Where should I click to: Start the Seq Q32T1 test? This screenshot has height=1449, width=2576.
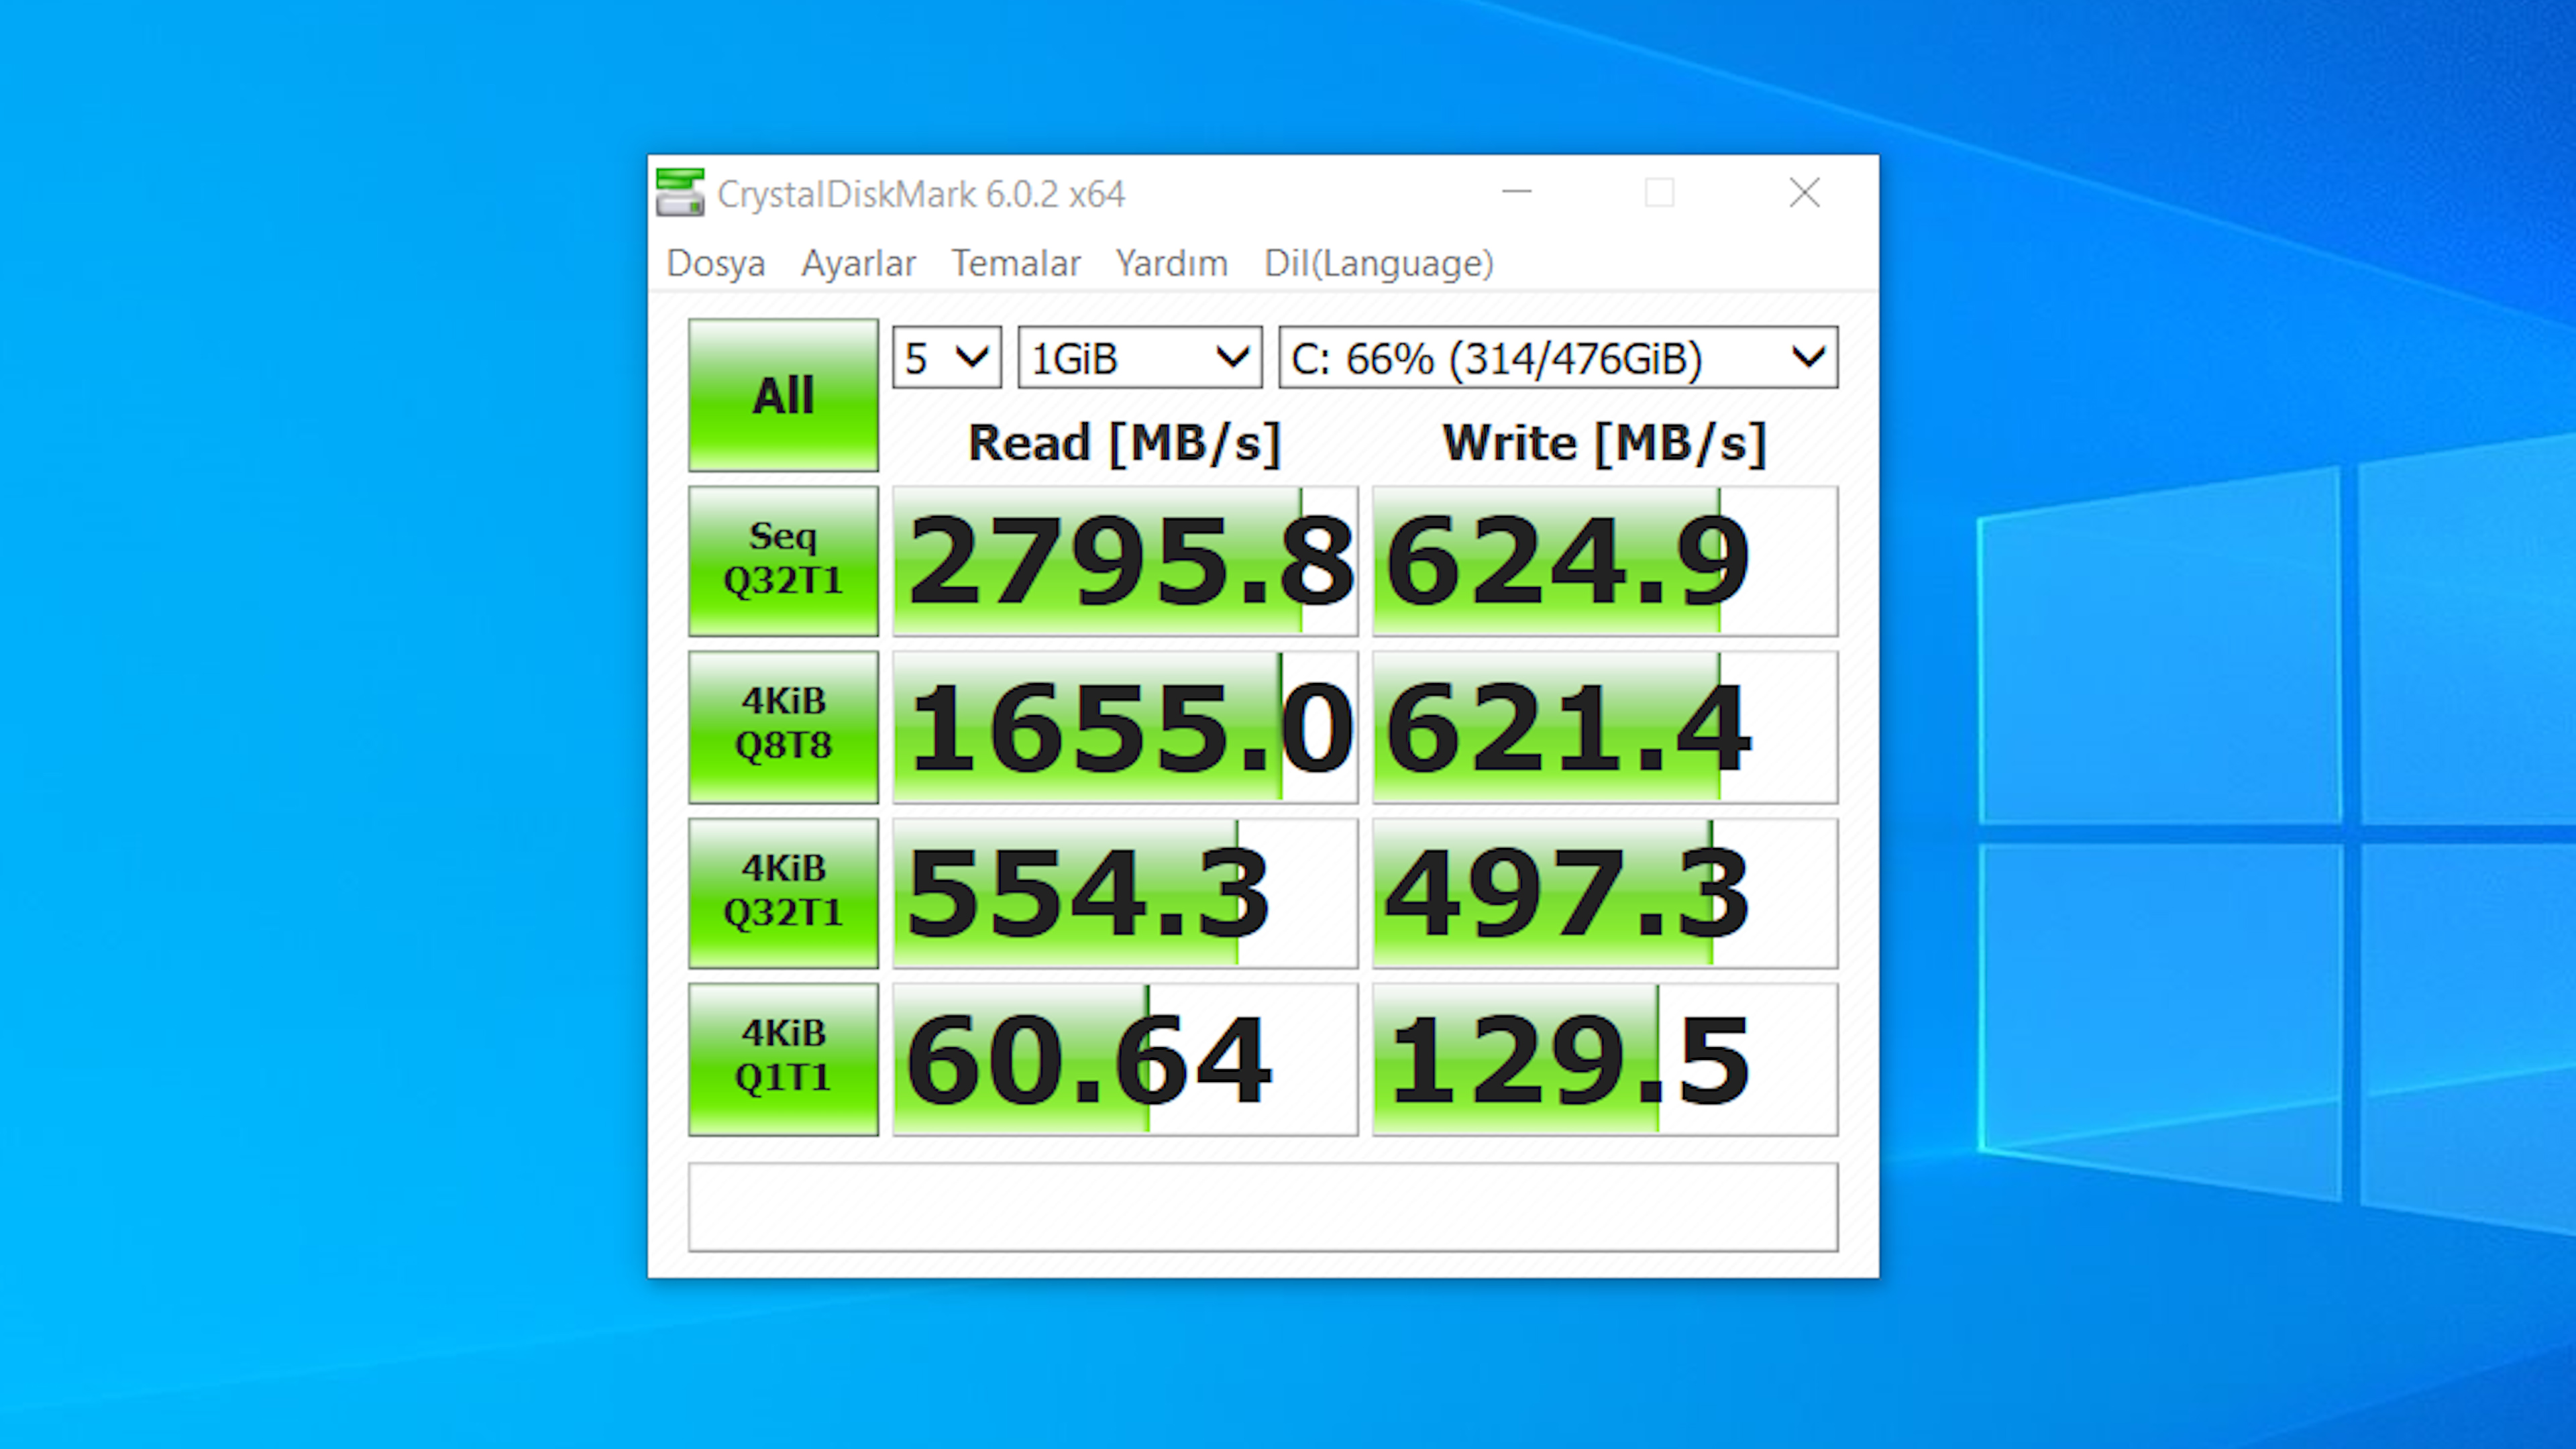tap(783, 561)
